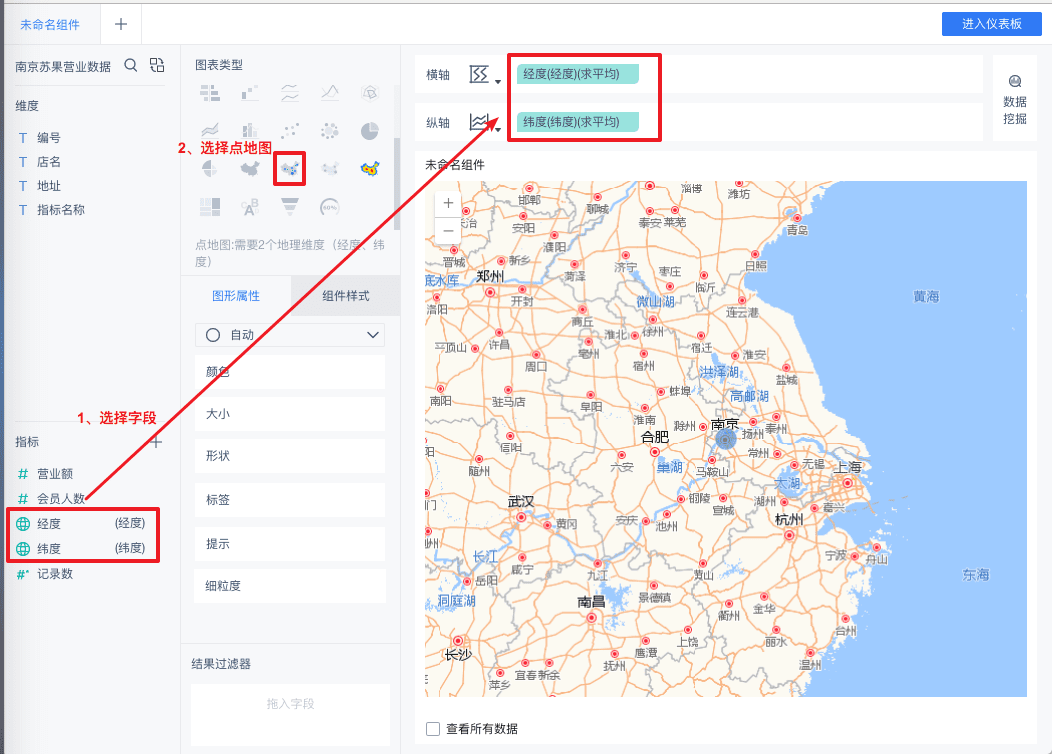Select the pie chart type
Image resolution: width=1052 pixels, height=754 pixels.
(370, 130)
